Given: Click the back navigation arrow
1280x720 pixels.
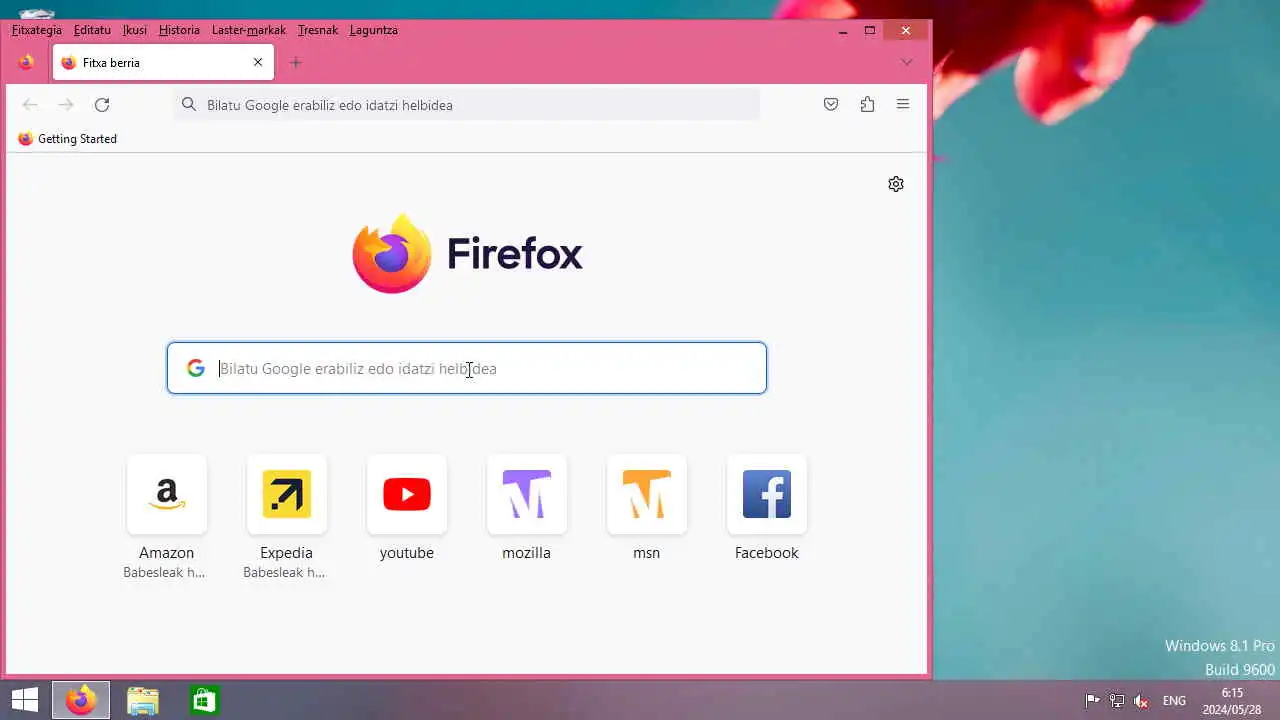Looking at the screenshot, I should [30, 105].
